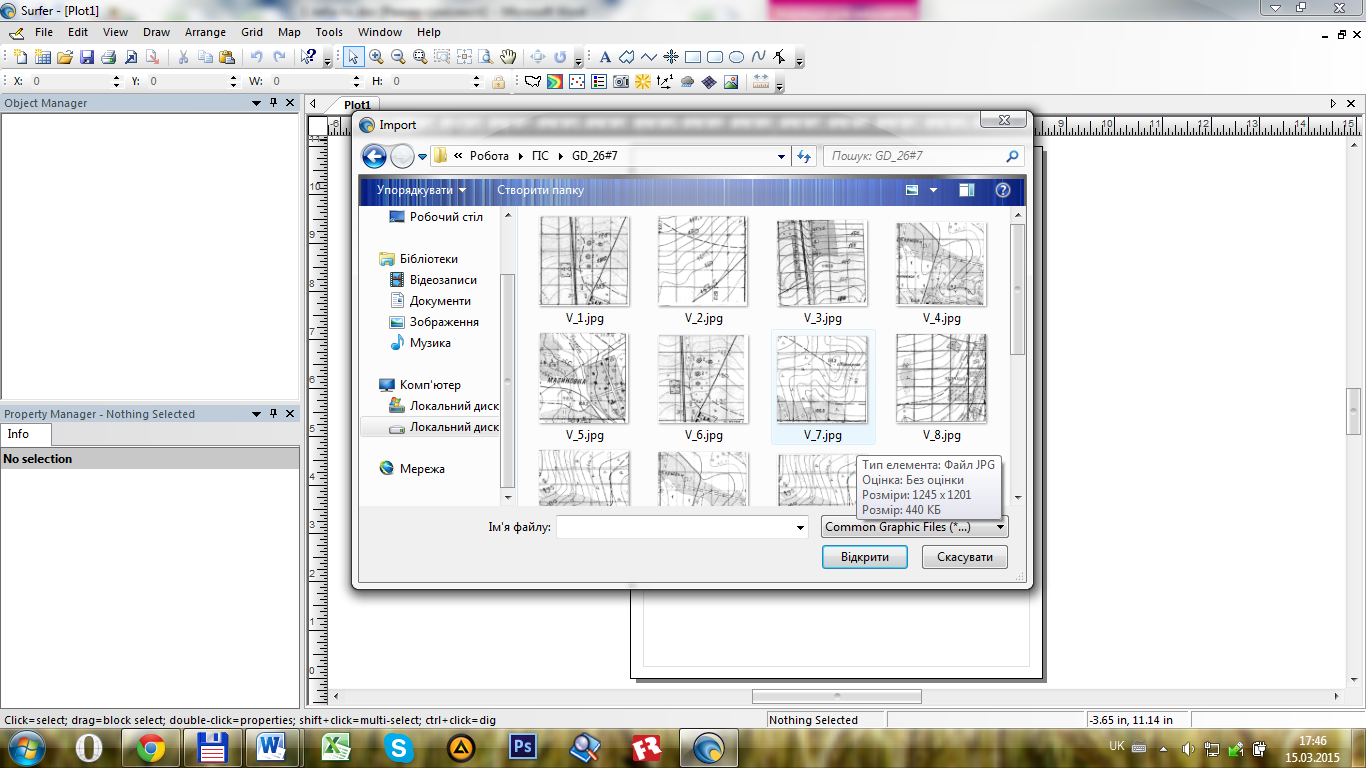The height and width of the screenshot is (768, 1366).
Task: Open the view options dropdown arrow
Action: tap(934, 190)
